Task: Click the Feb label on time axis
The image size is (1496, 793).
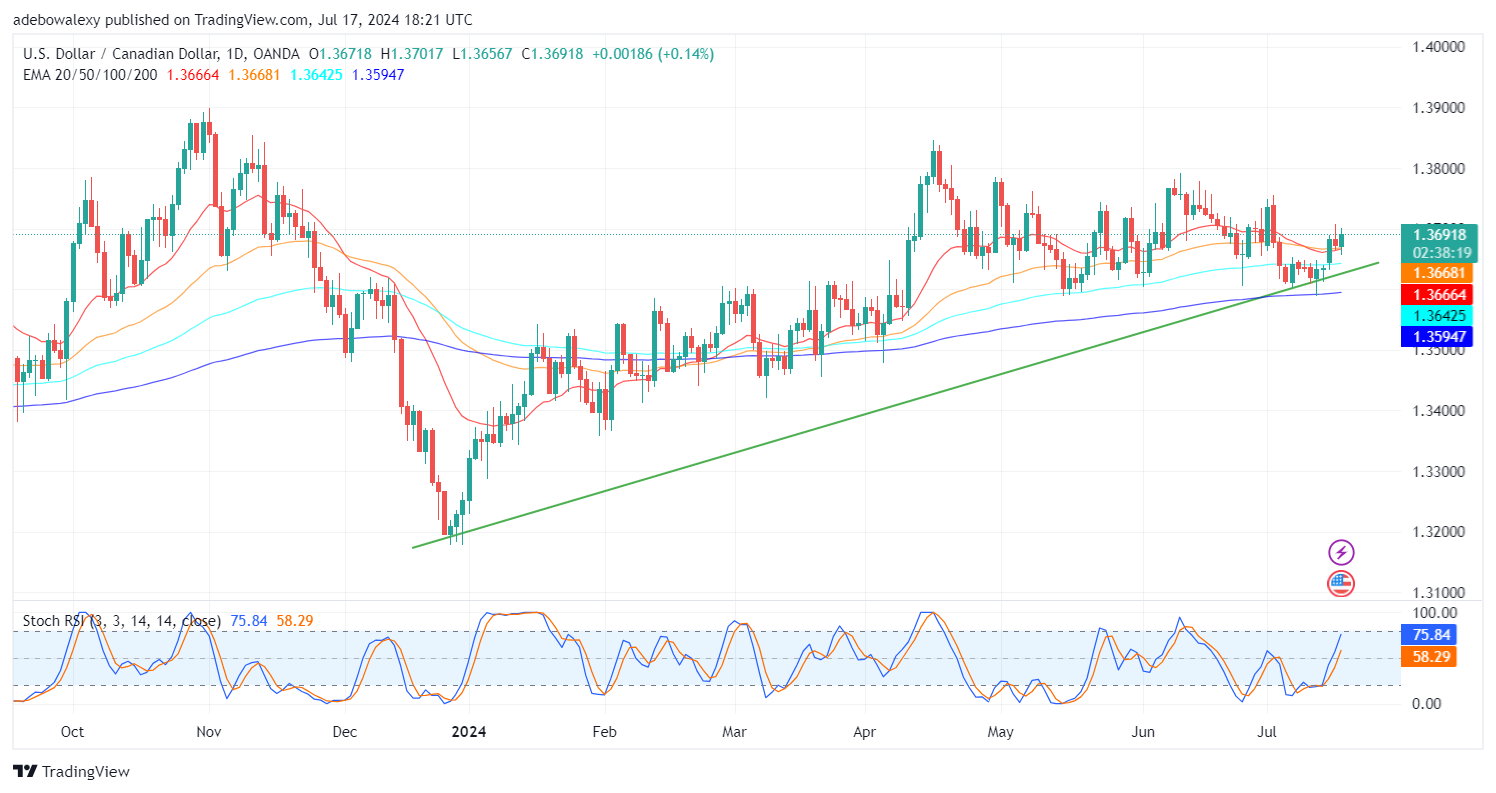Action: pos(603,732)
